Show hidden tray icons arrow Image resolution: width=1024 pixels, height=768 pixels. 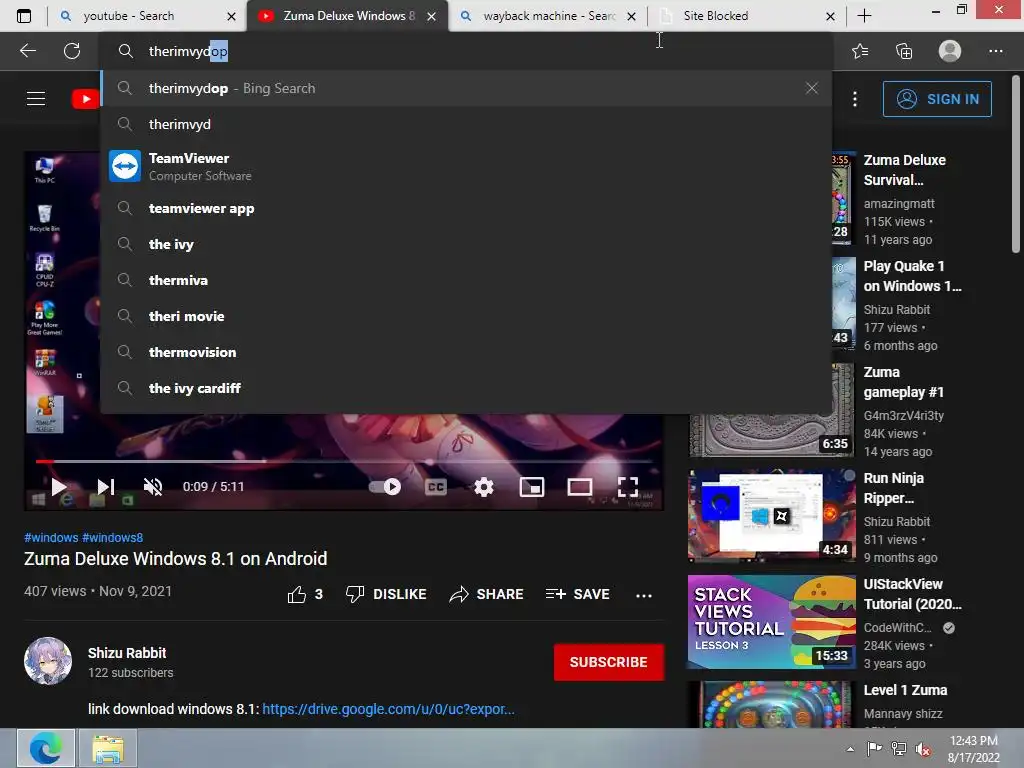click(850, 749)
